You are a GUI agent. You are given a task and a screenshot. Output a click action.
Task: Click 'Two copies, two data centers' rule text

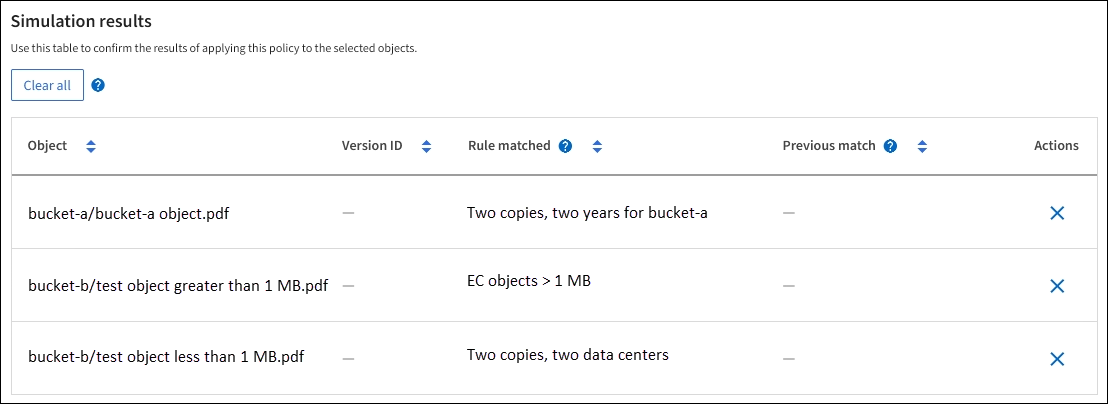pyautogui.click(x=567, y=354)
